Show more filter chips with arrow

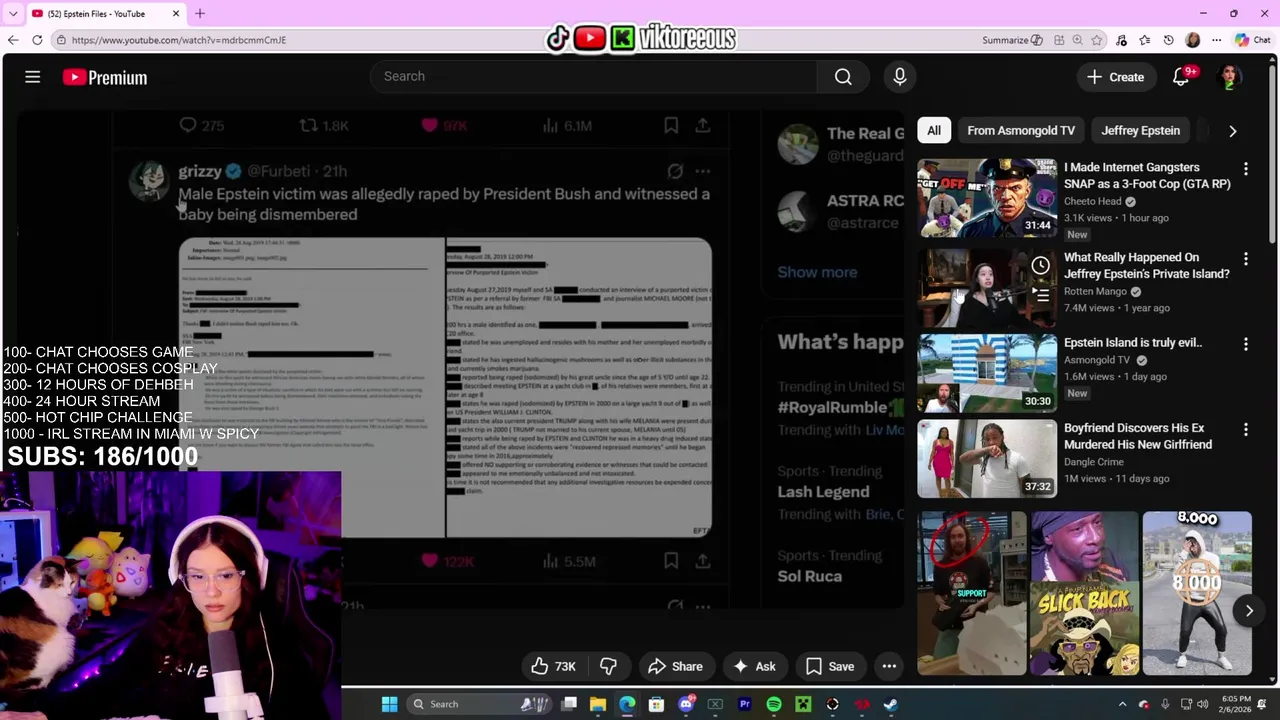[x=1232, y=131]
